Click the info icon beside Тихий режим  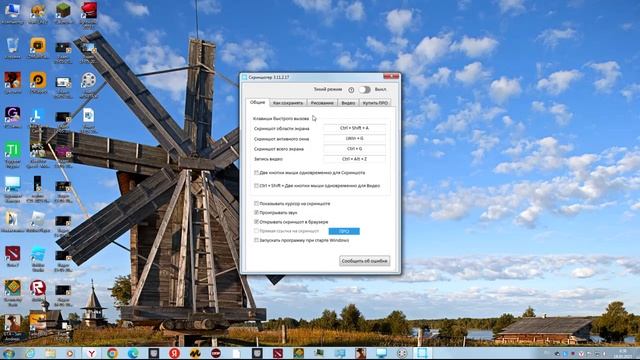click(351, 89)
